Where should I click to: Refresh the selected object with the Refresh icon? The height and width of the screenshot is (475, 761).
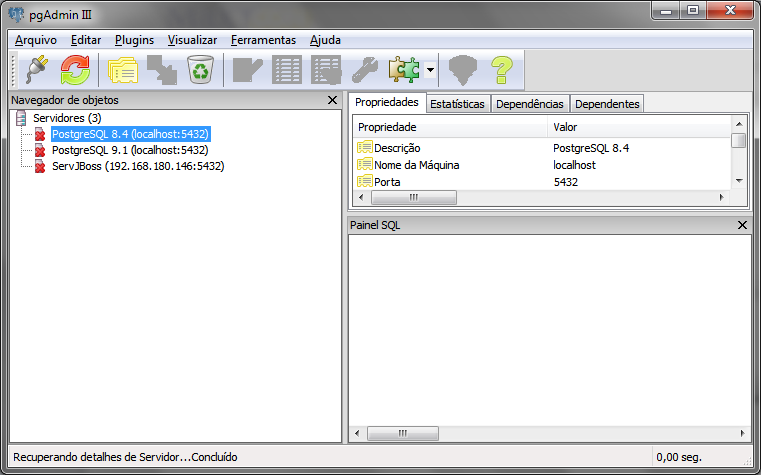(75, 70)
